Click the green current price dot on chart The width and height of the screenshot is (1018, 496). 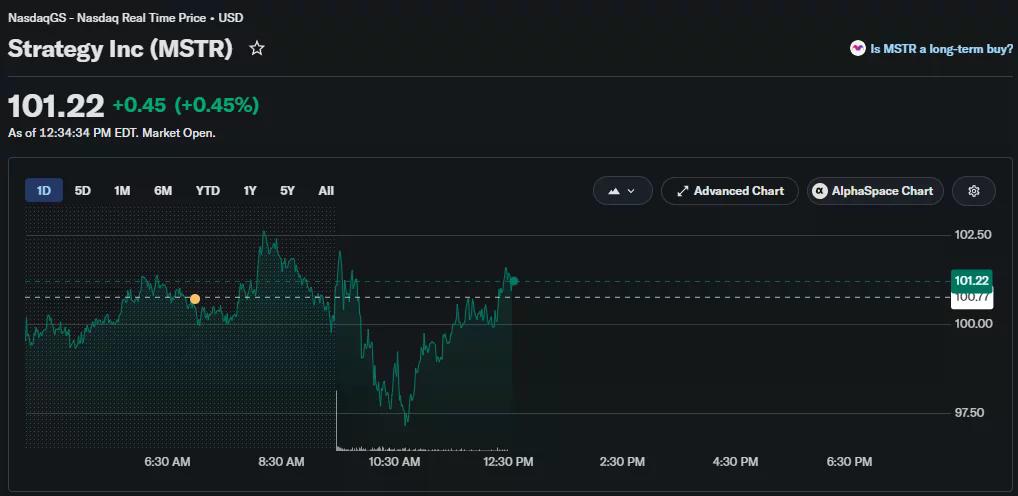click(x=514, y=281)
